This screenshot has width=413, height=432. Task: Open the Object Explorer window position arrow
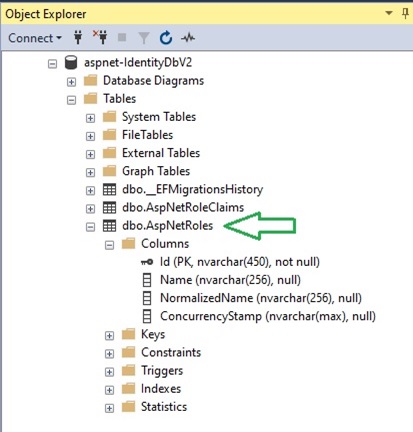tap(389, 13)
